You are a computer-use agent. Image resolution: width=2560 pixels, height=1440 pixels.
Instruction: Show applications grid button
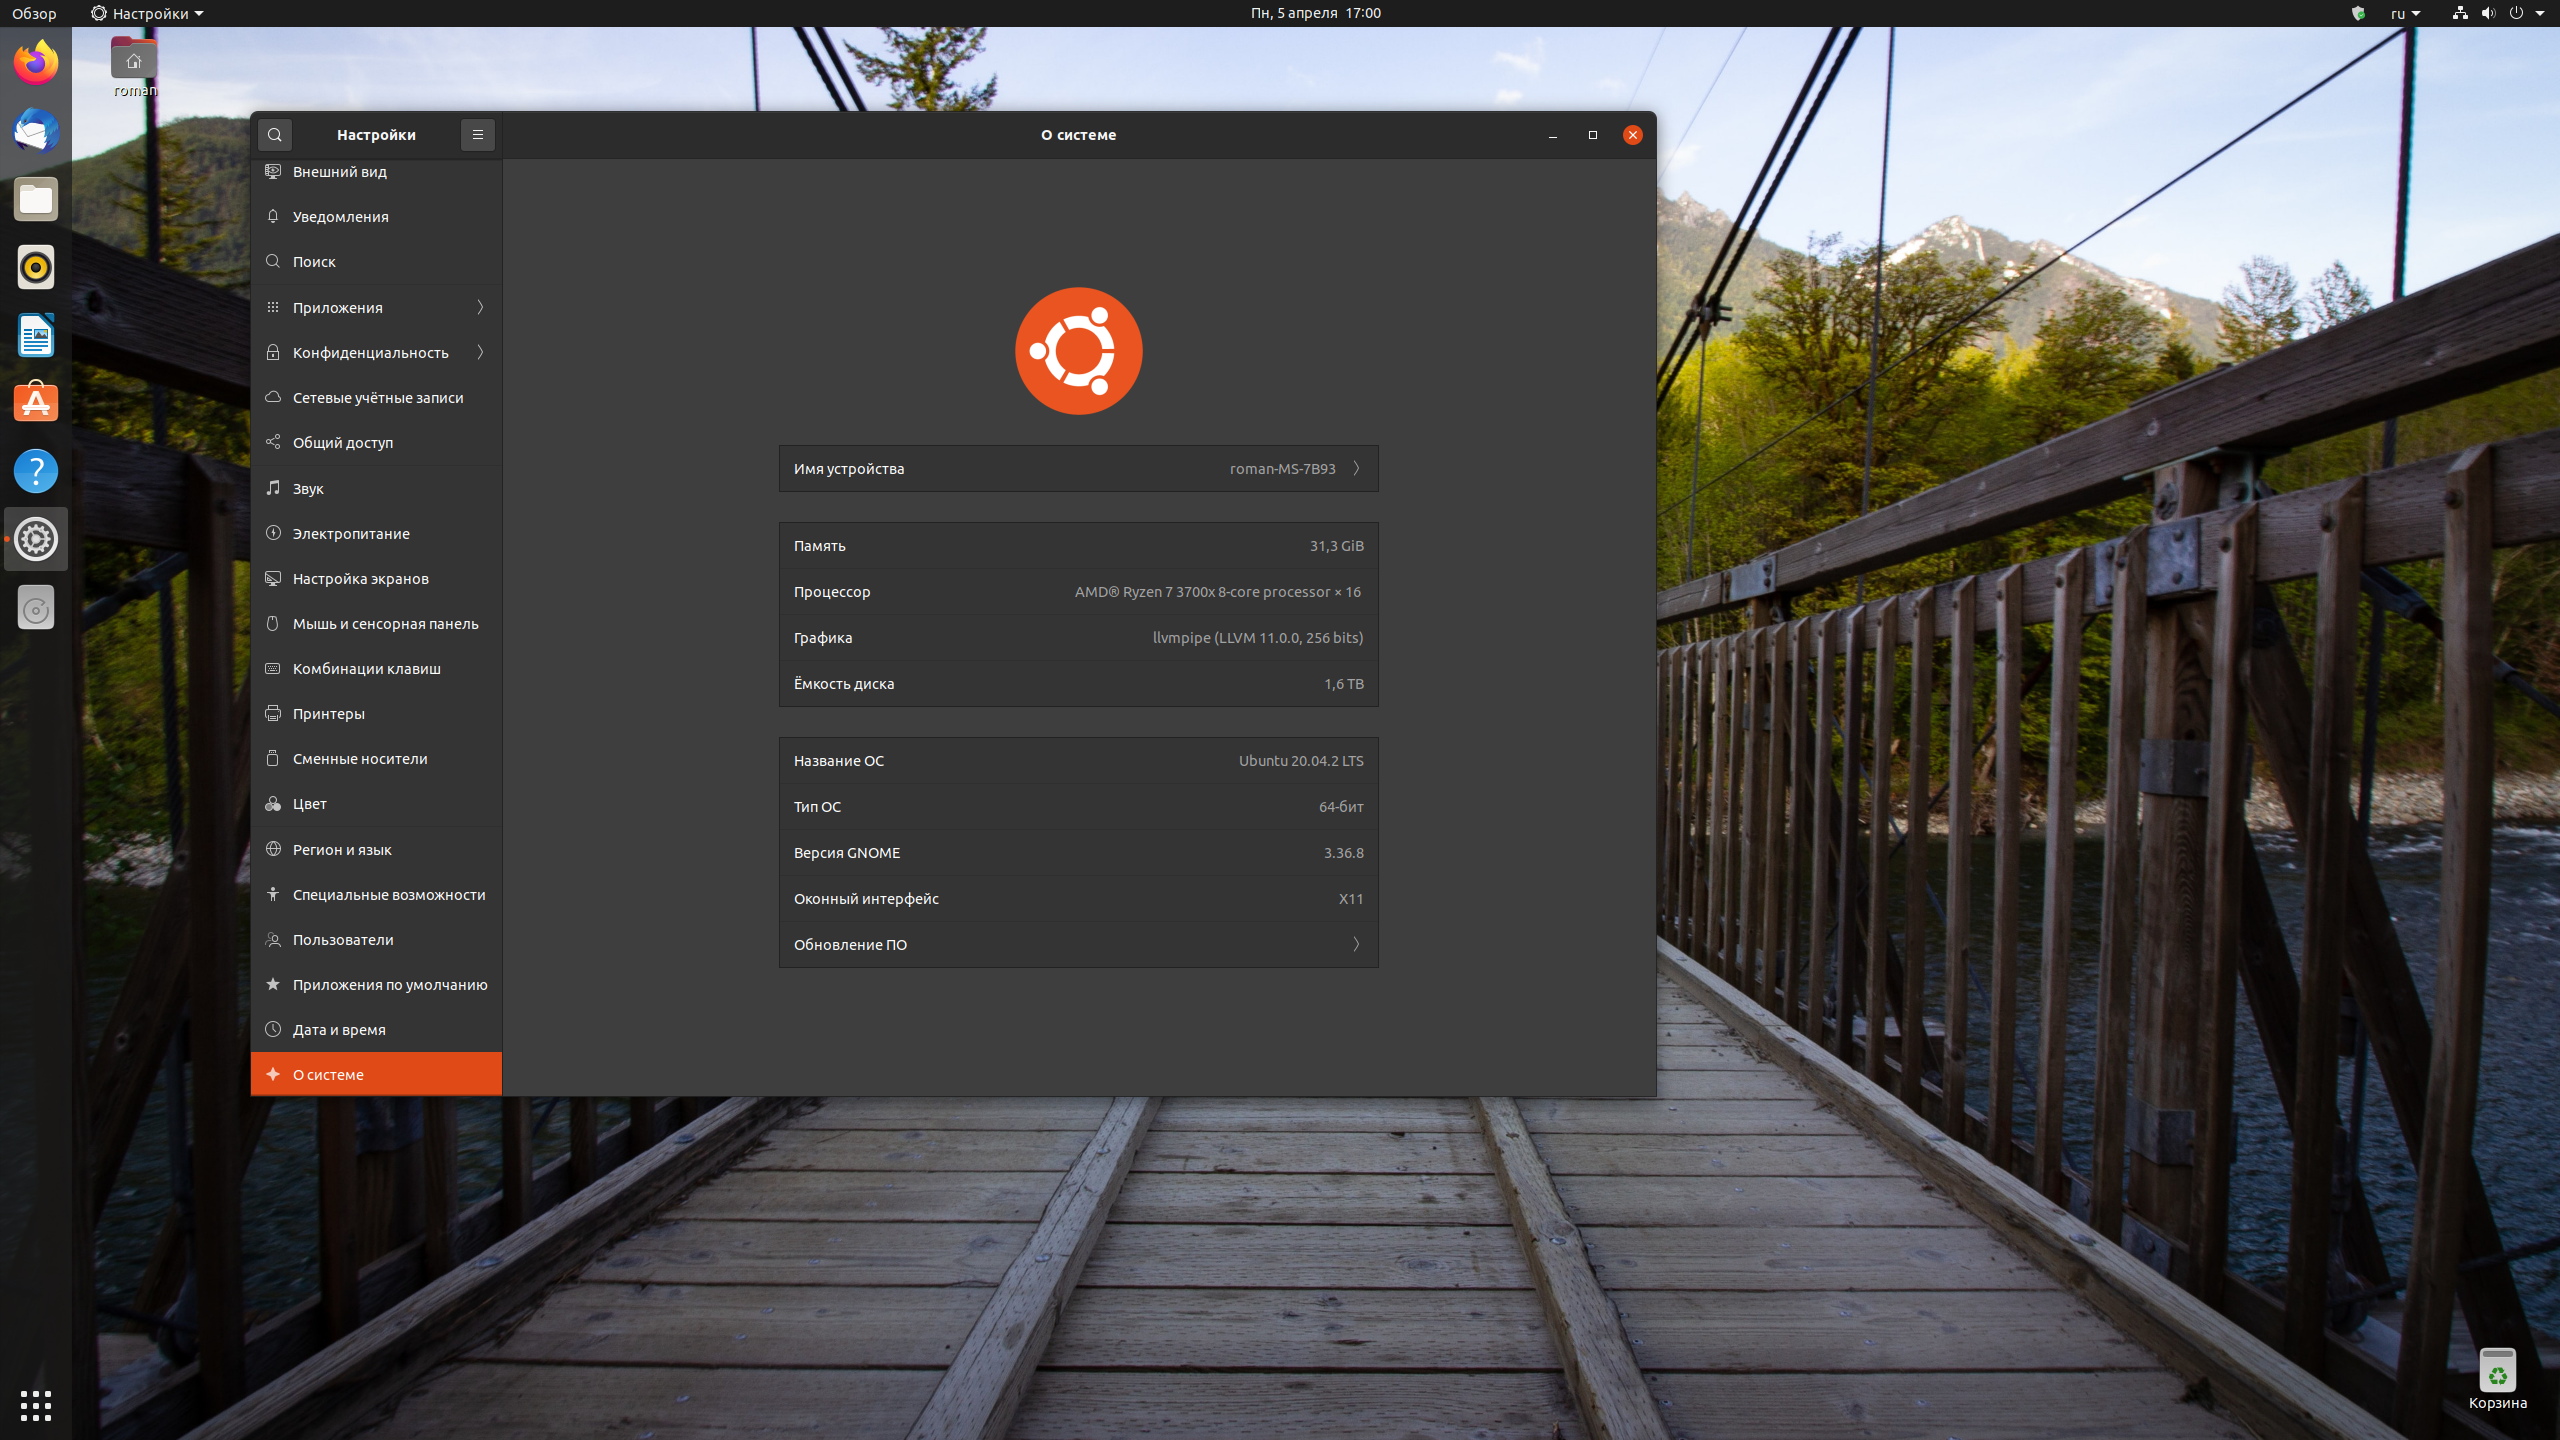click(36, 1405)
